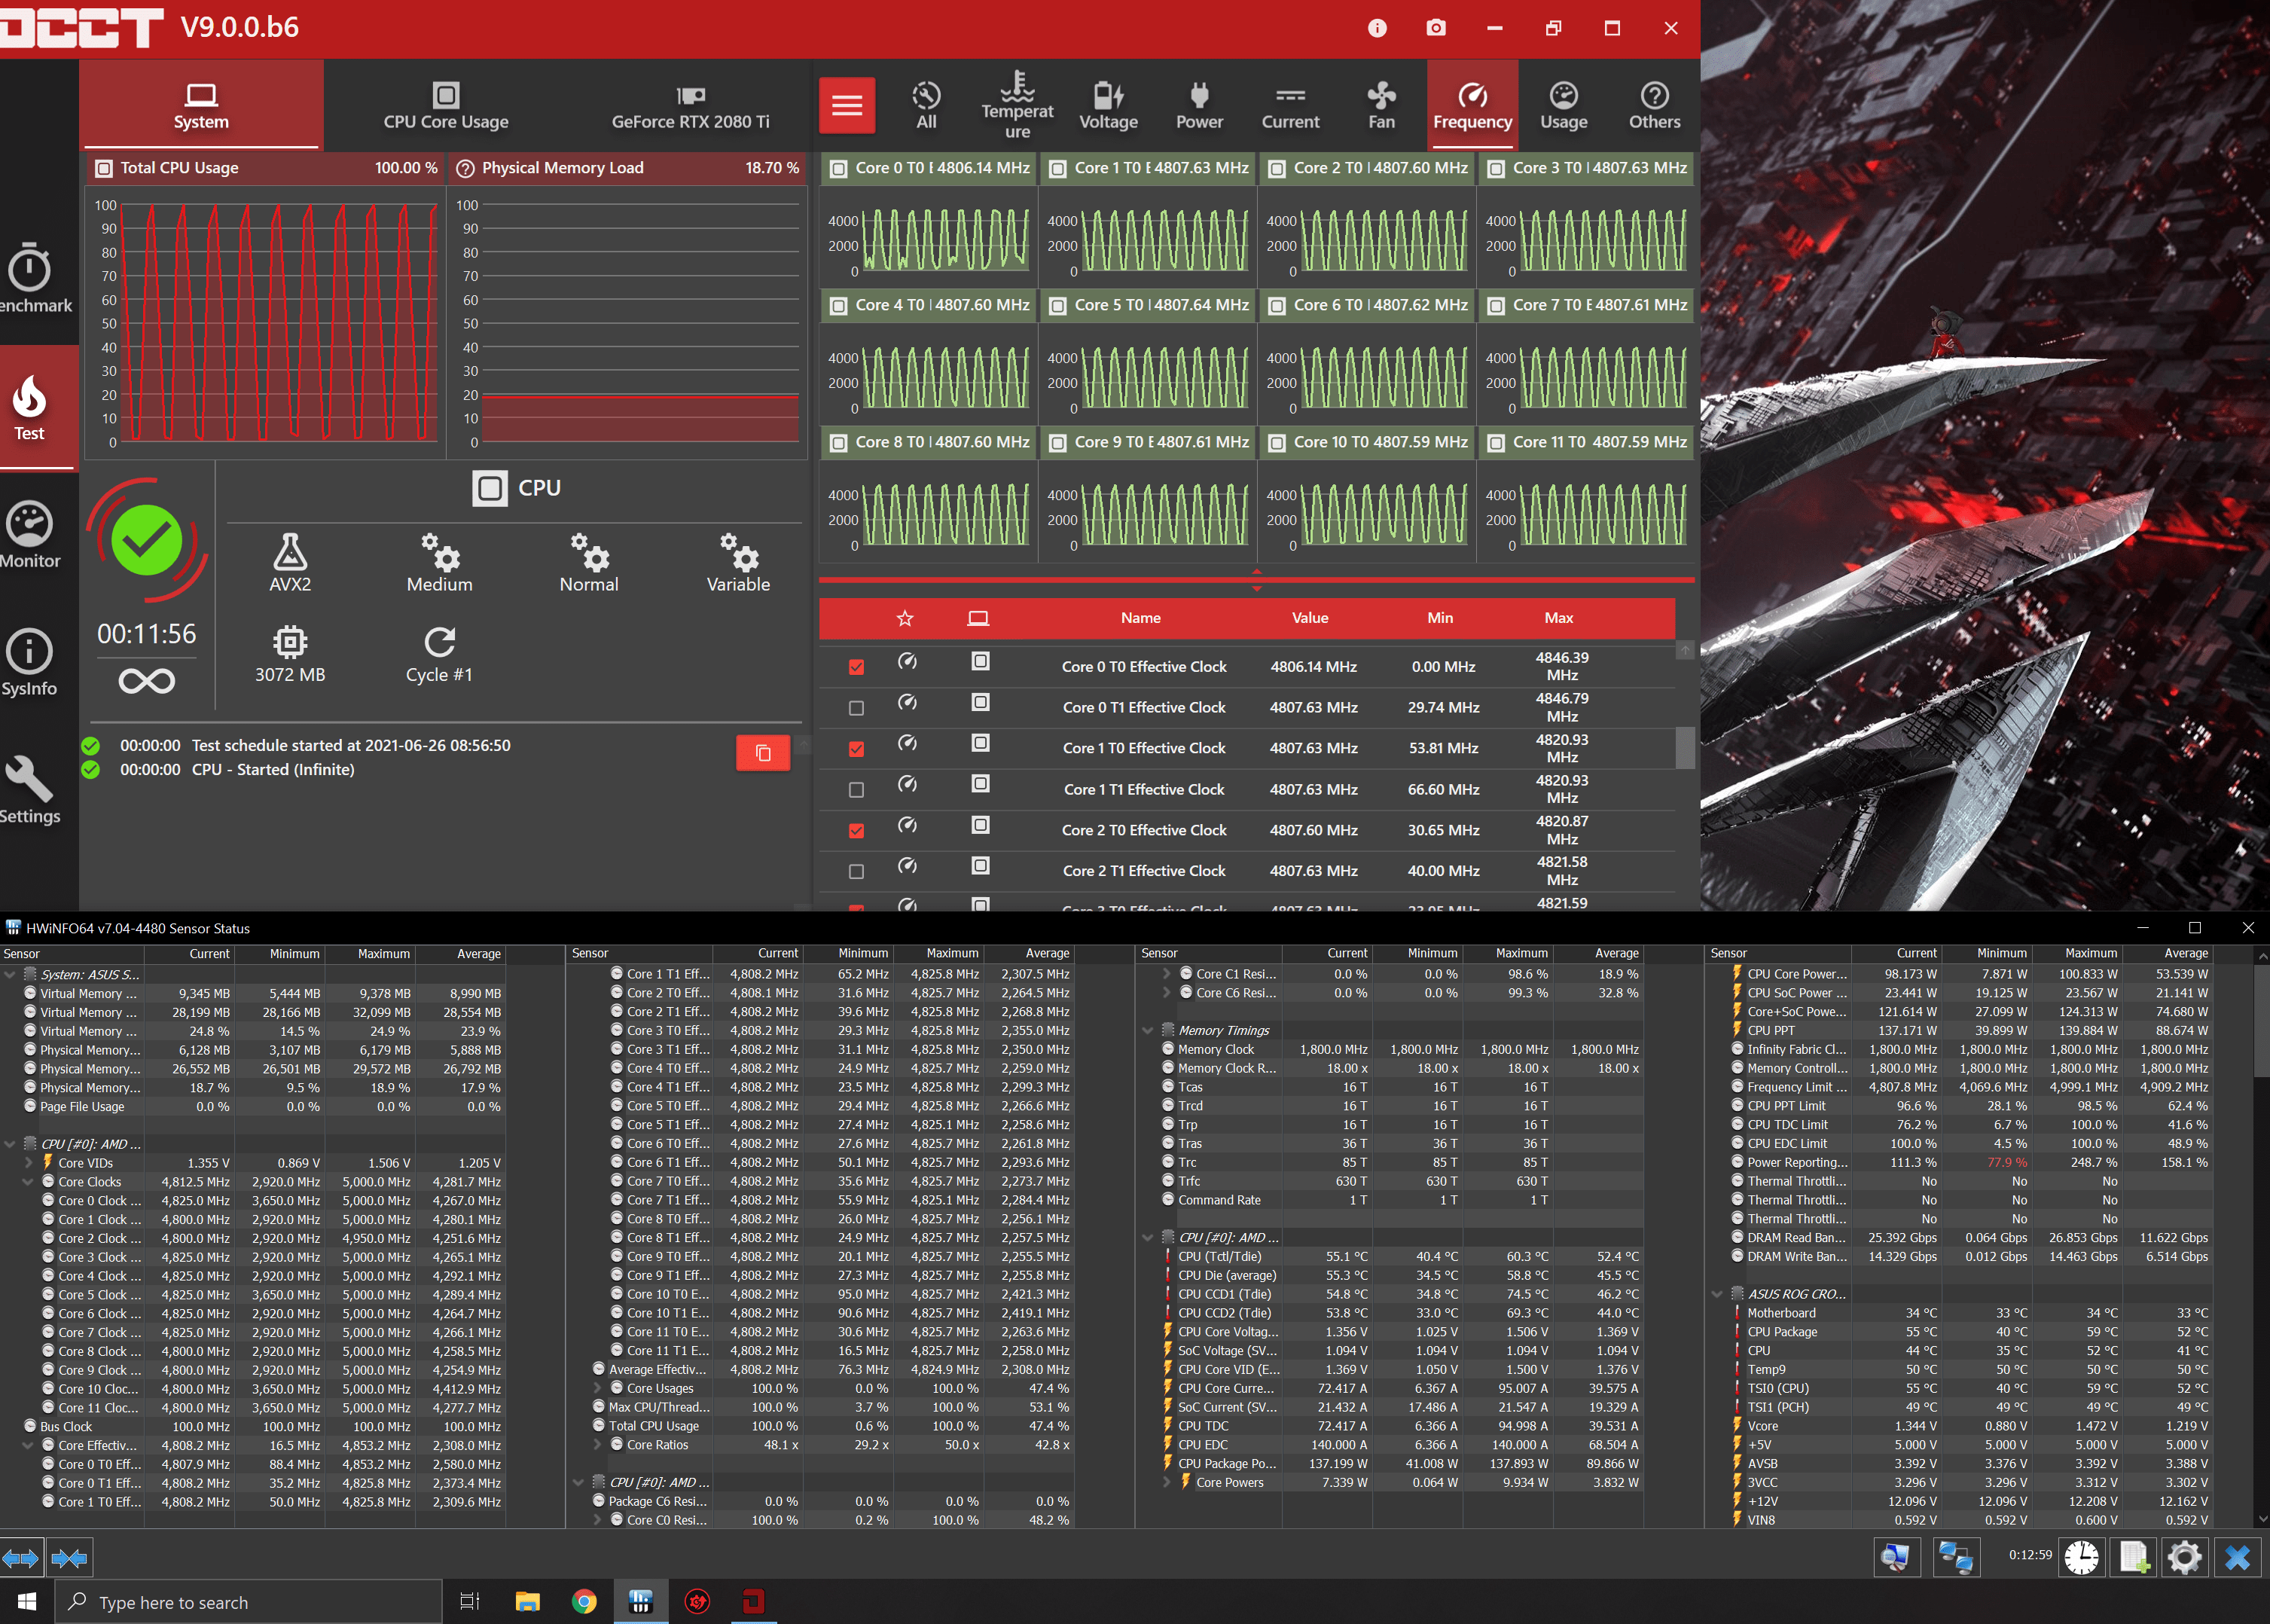Check Core 0 T1 Effective Clock checkbox
This screenshot has height=1624, width=2270.
point(856,708)
